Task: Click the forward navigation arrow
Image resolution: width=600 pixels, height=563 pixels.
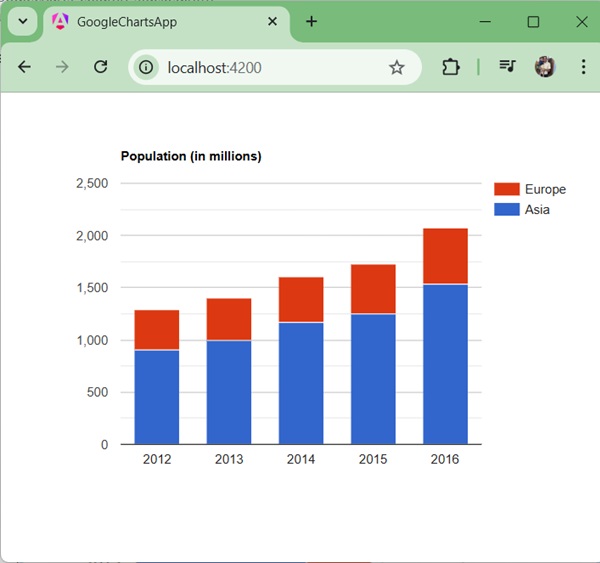Action: [x=62, y=67]
